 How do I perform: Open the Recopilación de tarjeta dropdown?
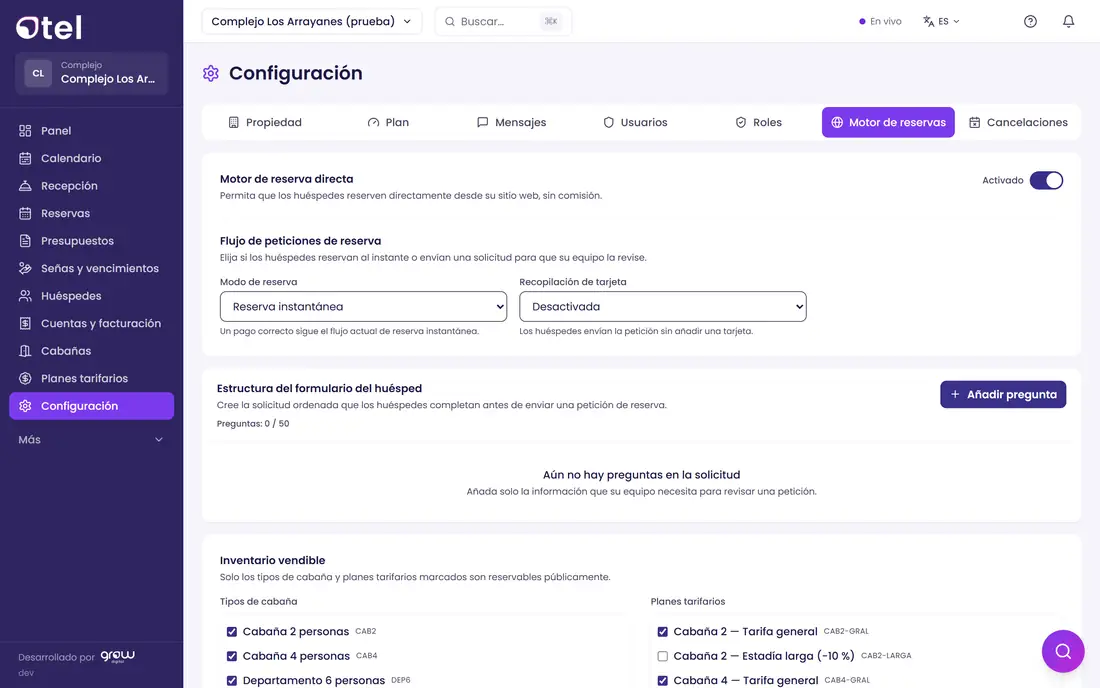(663, 306)
